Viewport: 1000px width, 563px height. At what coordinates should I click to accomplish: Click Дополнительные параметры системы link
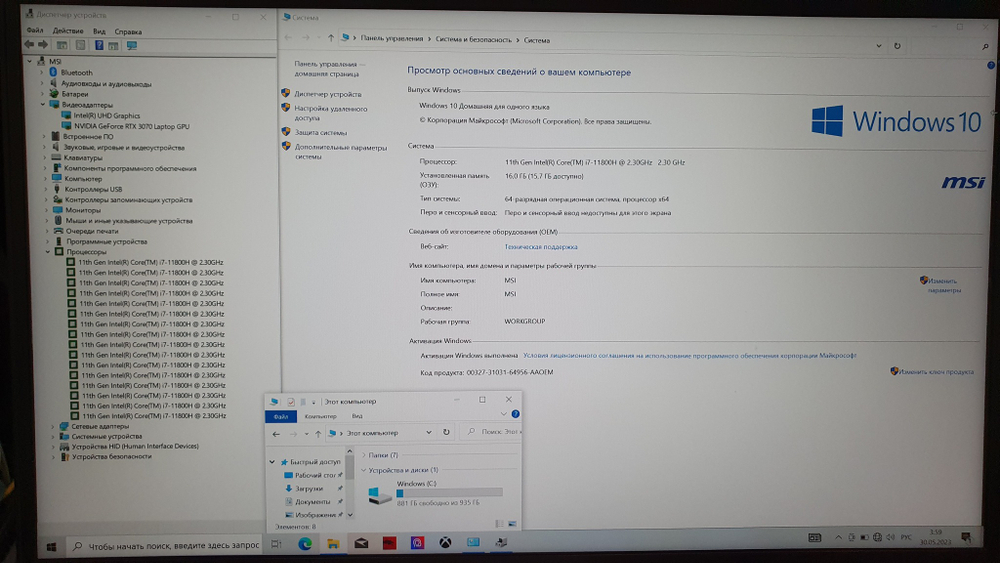[x=341, y=152]
